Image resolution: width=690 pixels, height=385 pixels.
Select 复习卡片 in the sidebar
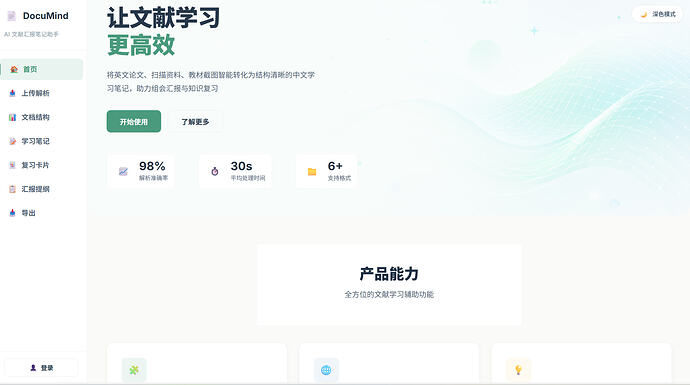click(41, 165)
